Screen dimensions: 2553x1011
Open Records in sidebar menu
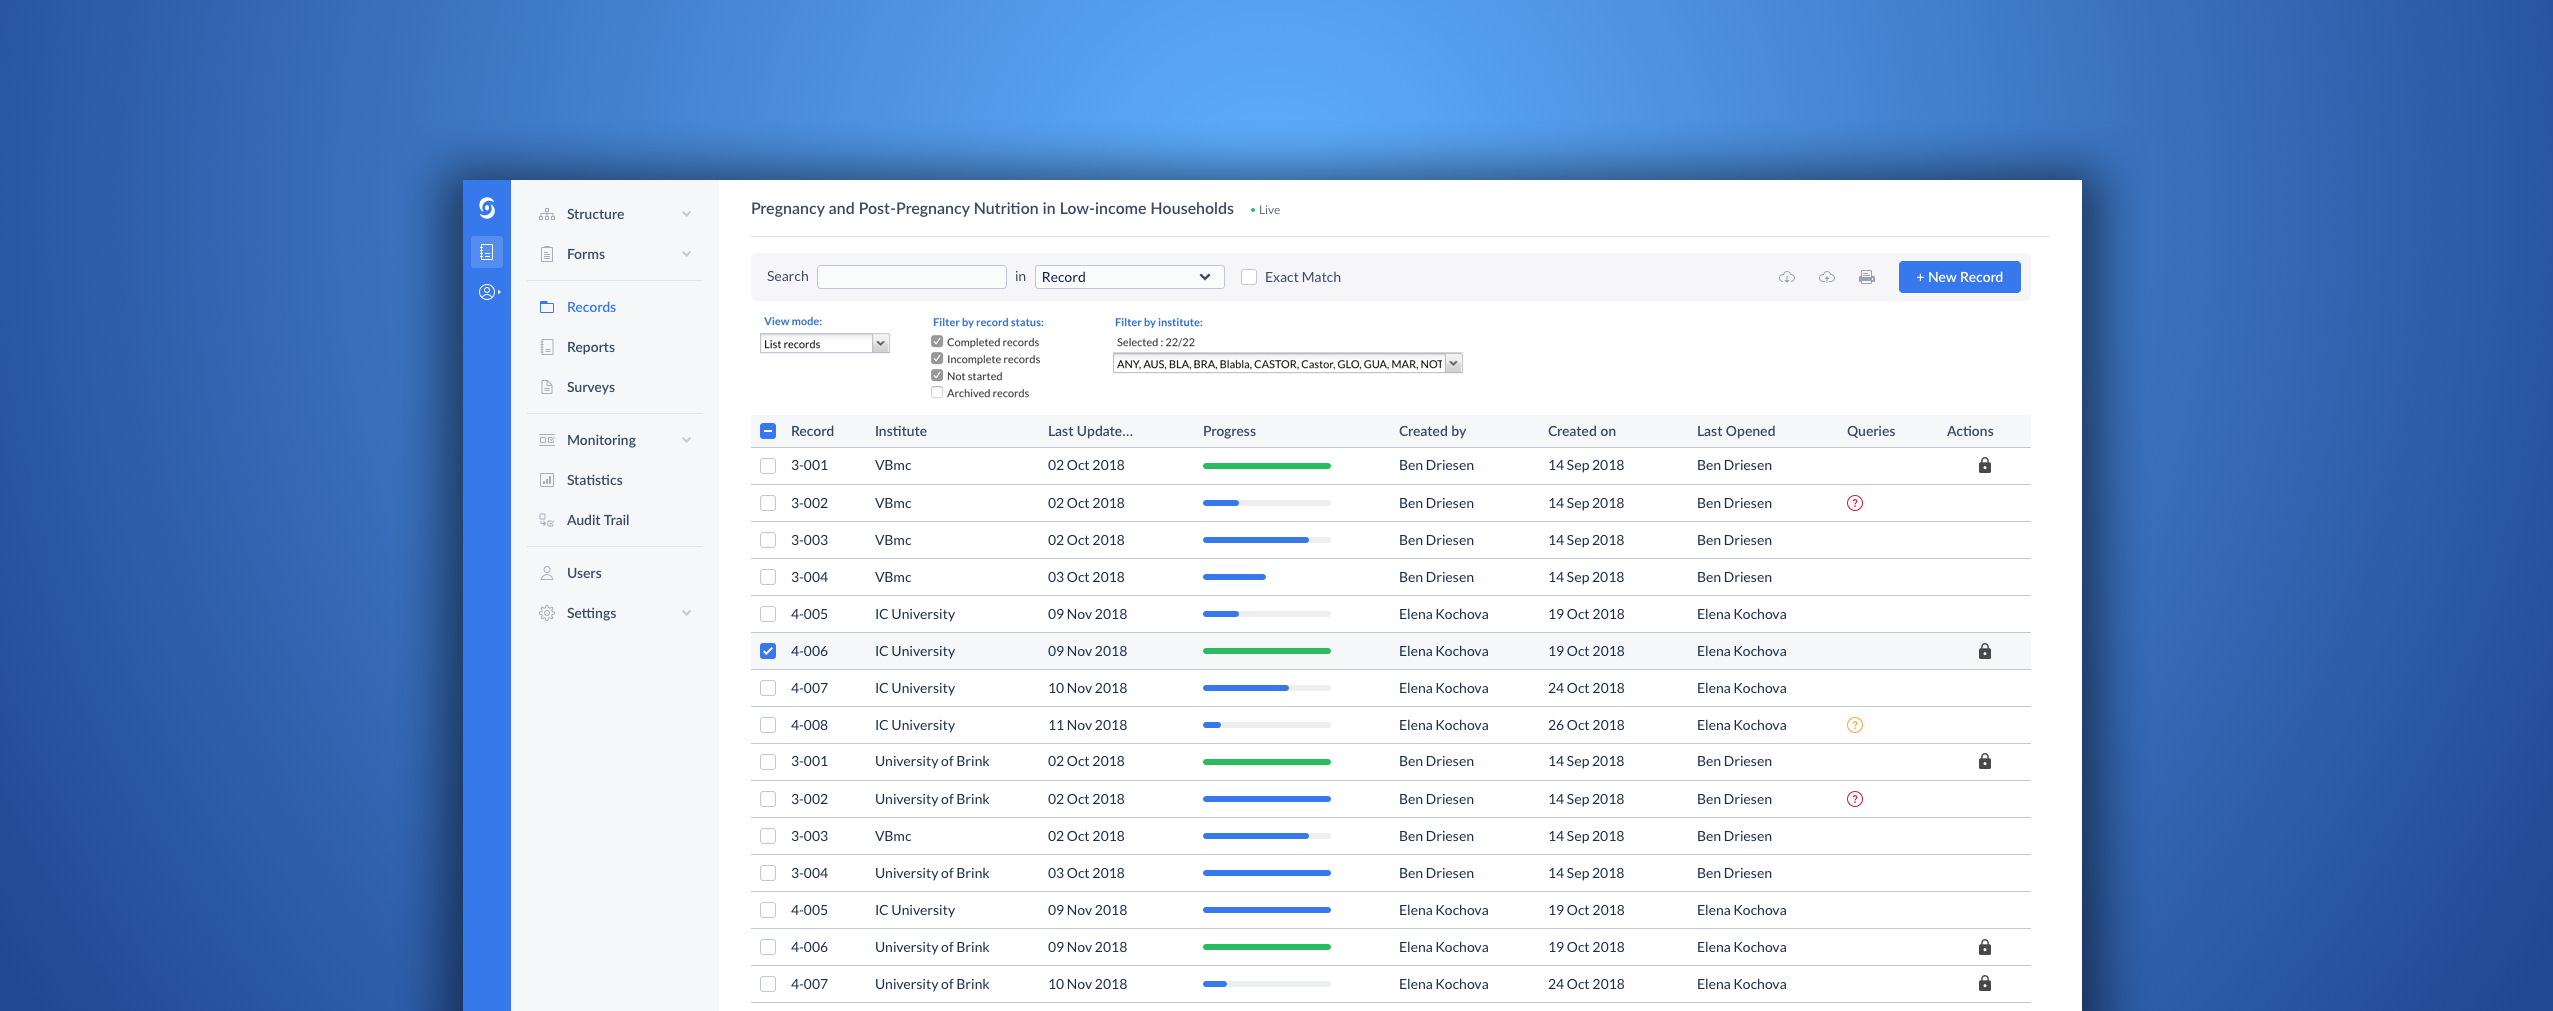[x=591, y=307]
